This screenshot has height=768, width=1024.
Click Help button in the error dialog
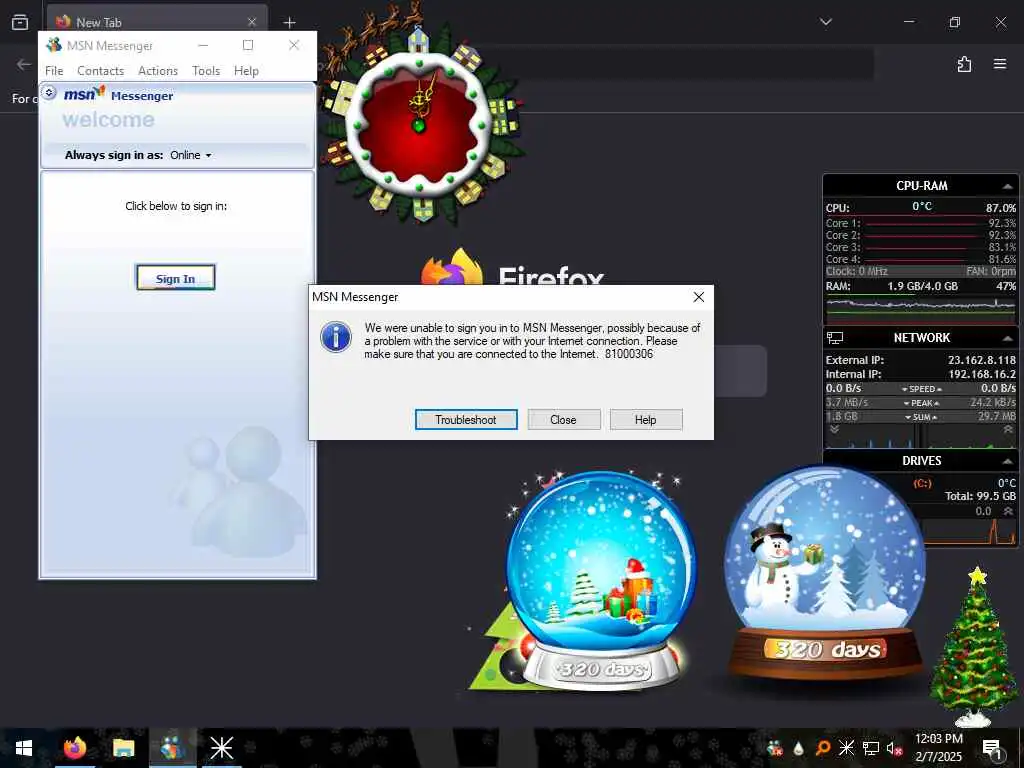click(645, 420)
